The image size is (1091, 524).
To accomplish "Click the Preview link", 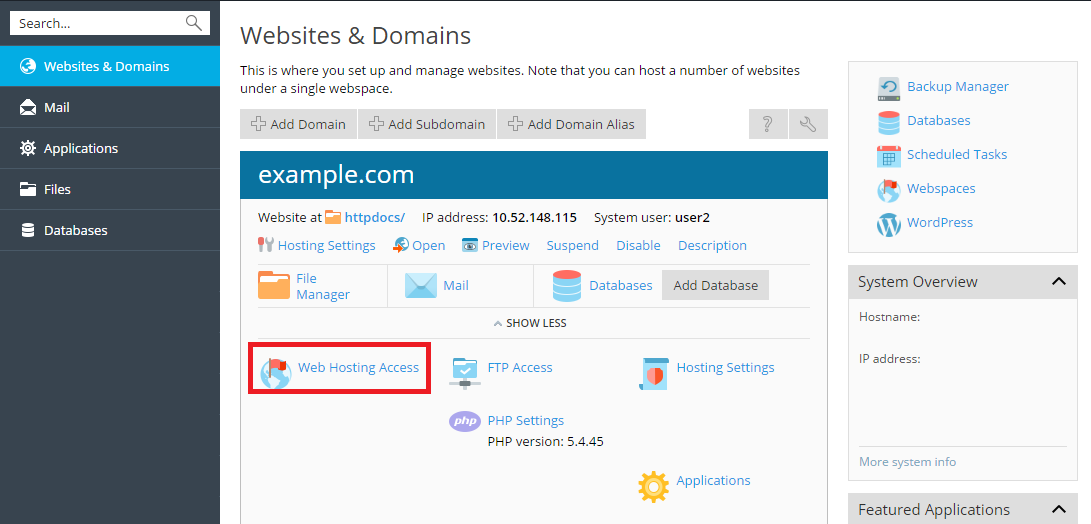I will pyautogui.click(x=506, y=246).
